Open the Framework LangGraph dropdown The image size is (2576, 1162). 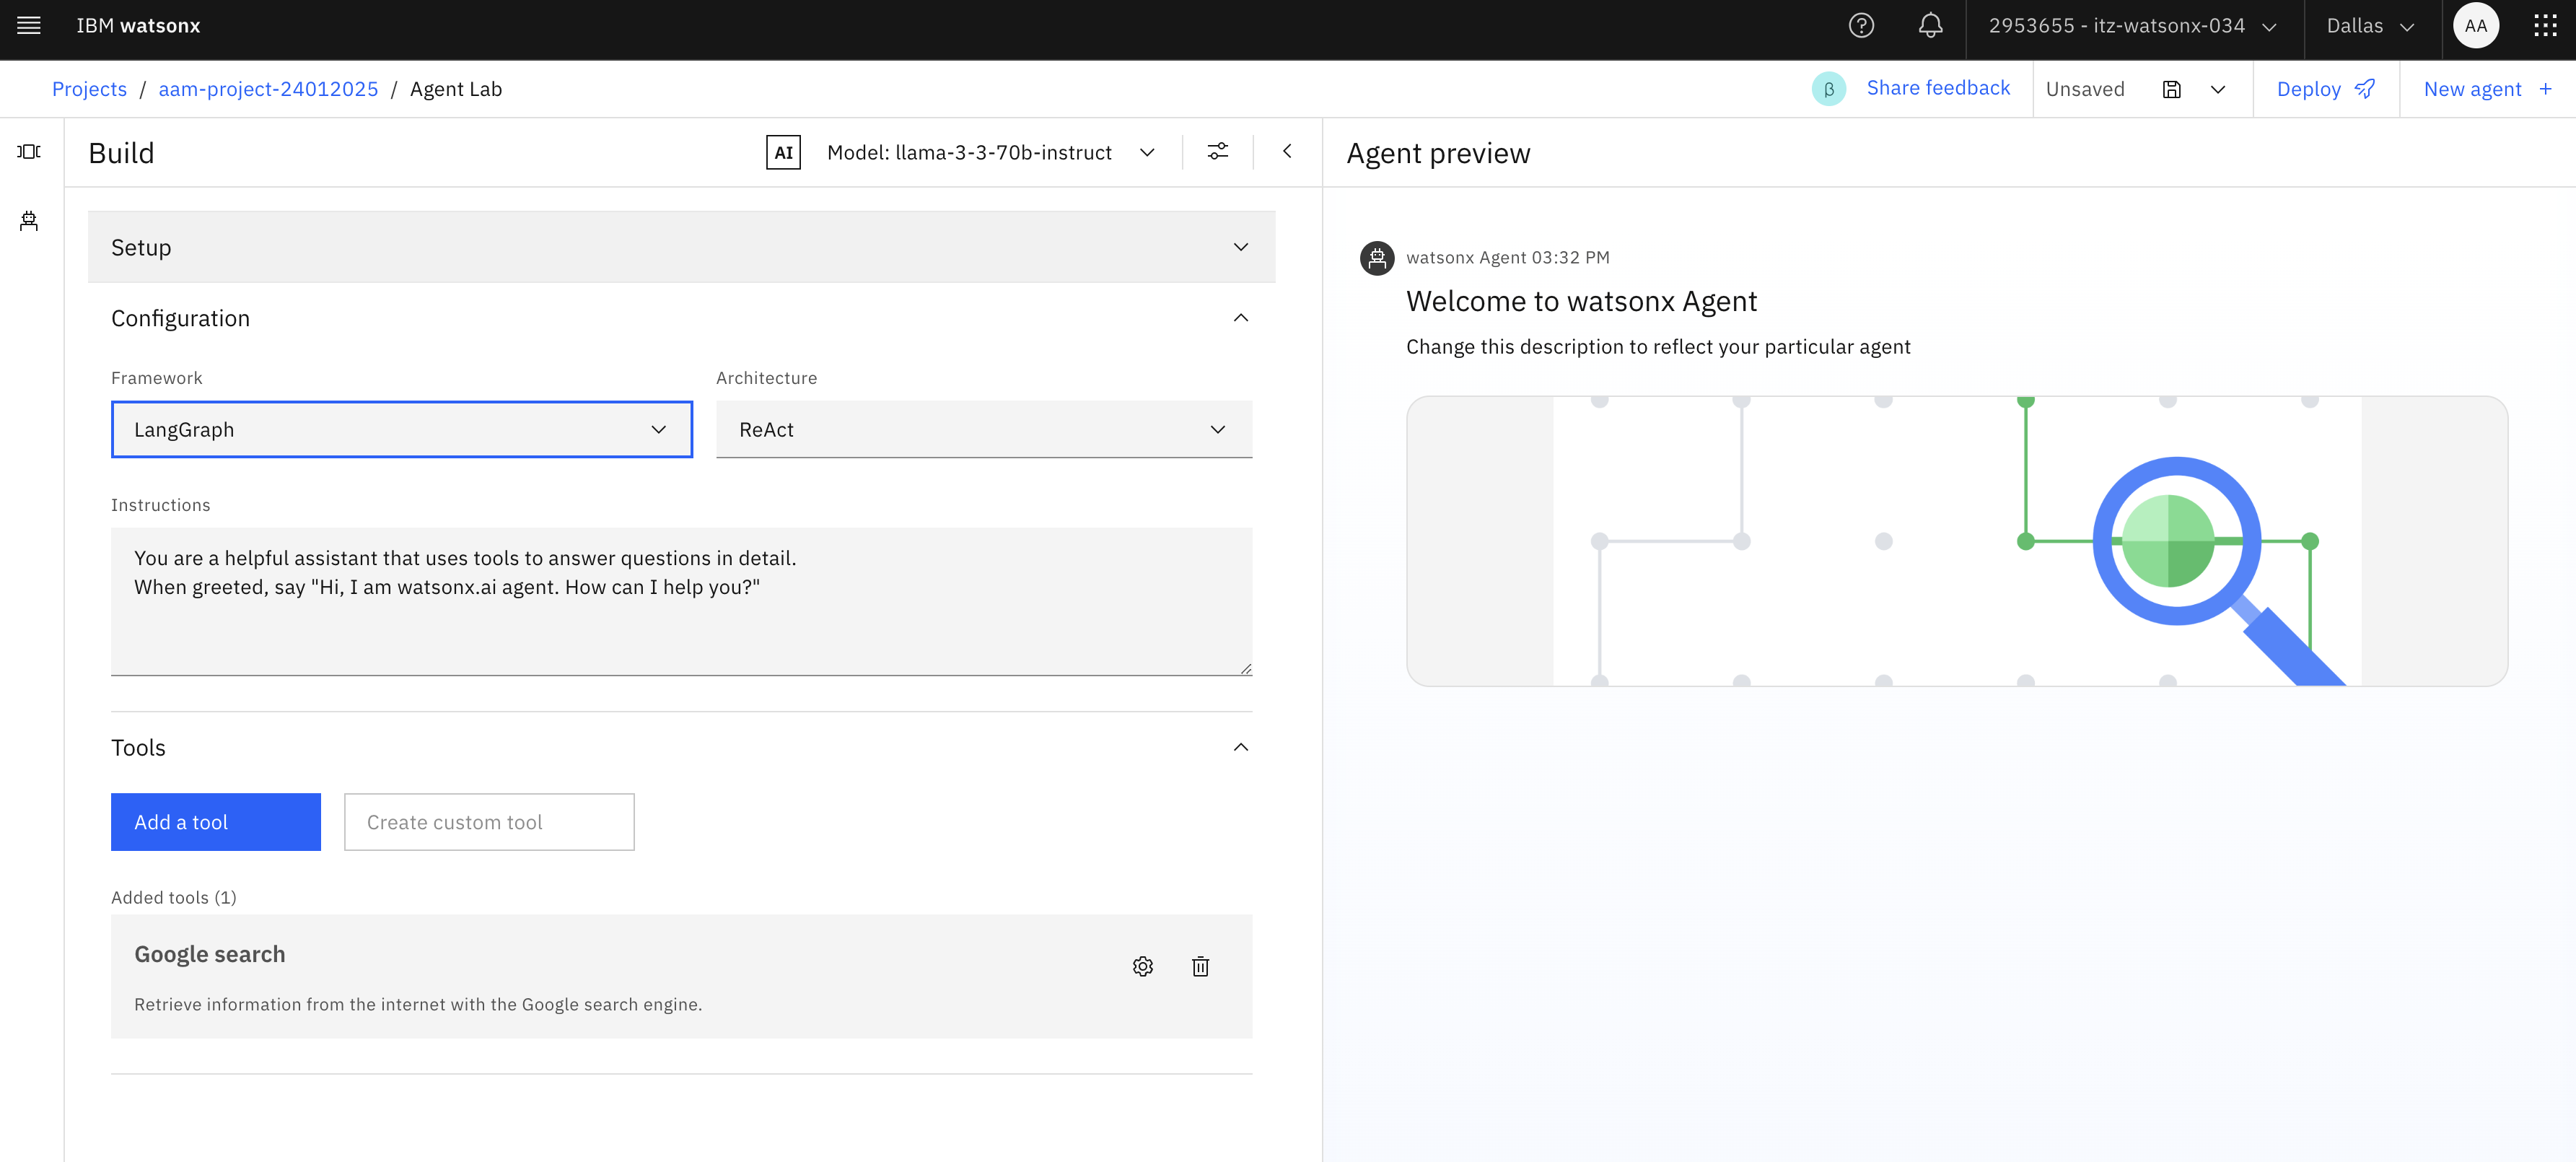(x=401, y=430)
